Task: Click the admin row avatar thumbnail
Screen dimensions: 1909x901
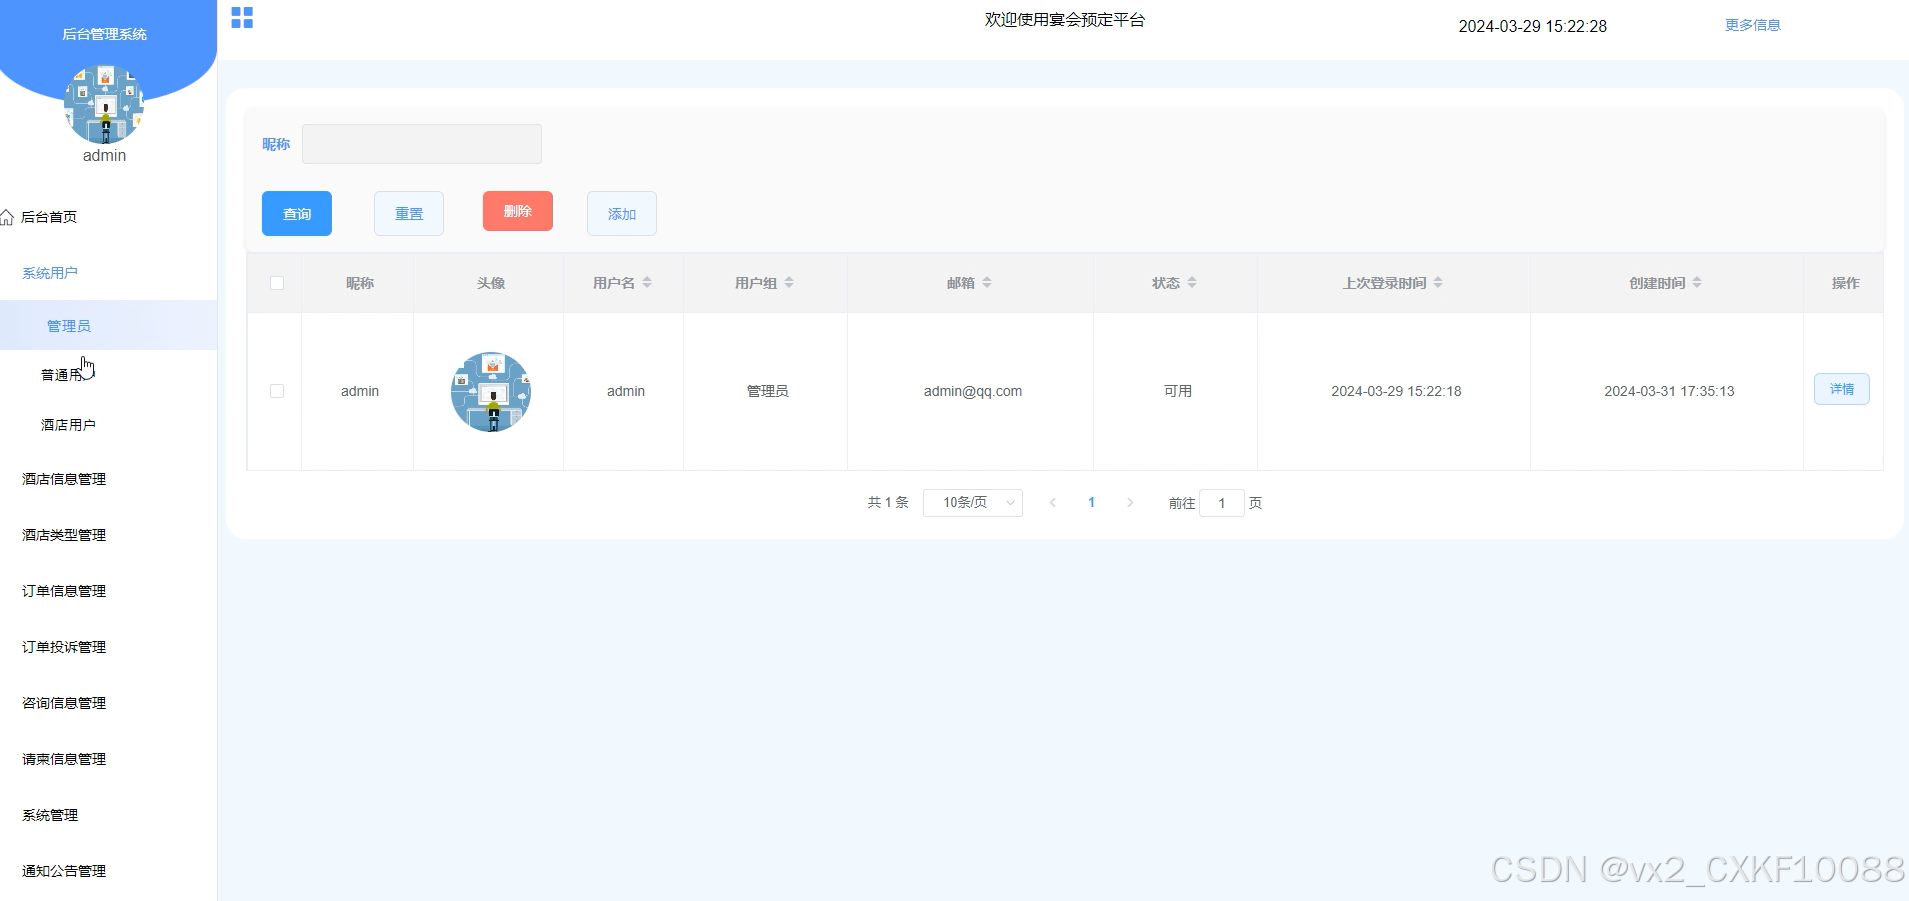Action: tap(491, 392)
